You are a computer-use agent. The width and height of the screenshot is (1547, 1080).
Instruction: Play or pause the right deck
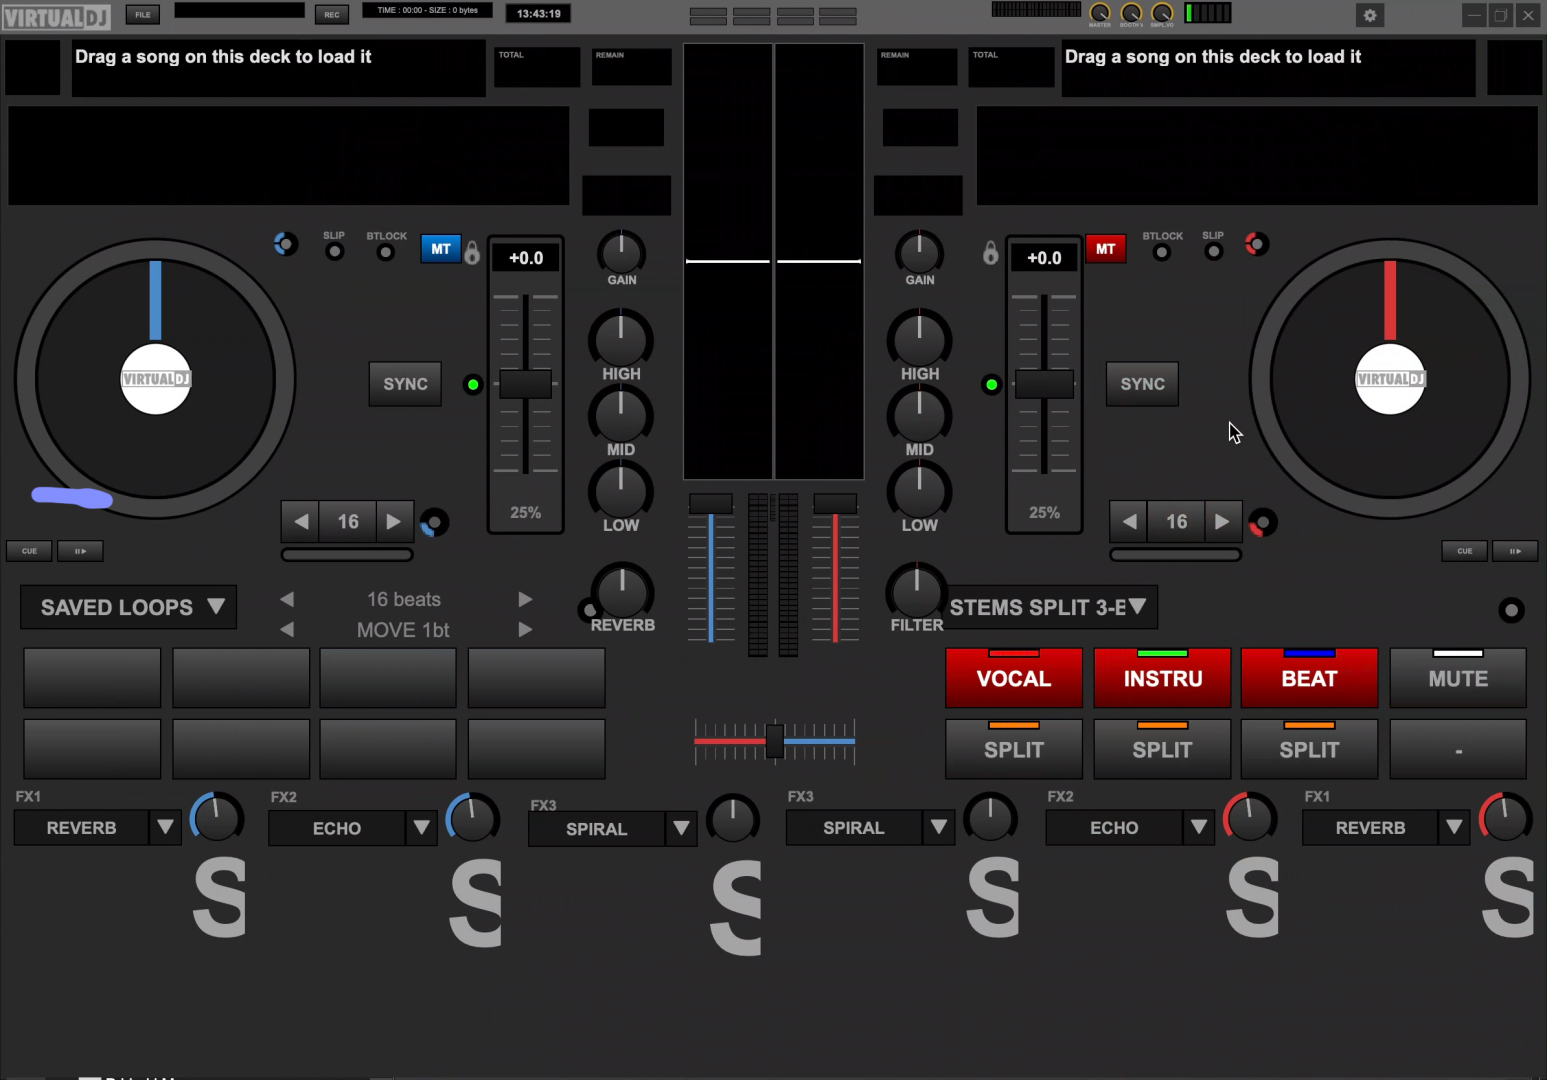point(1515,551)
